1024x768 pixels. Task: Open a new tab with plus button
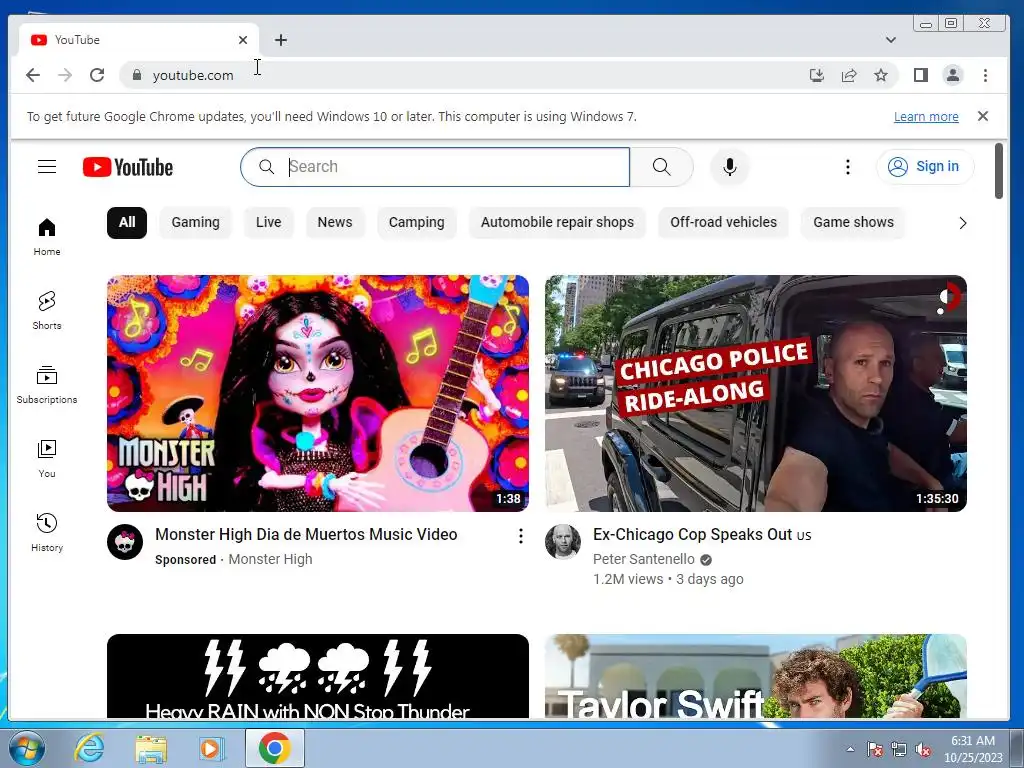pos(281,40)
